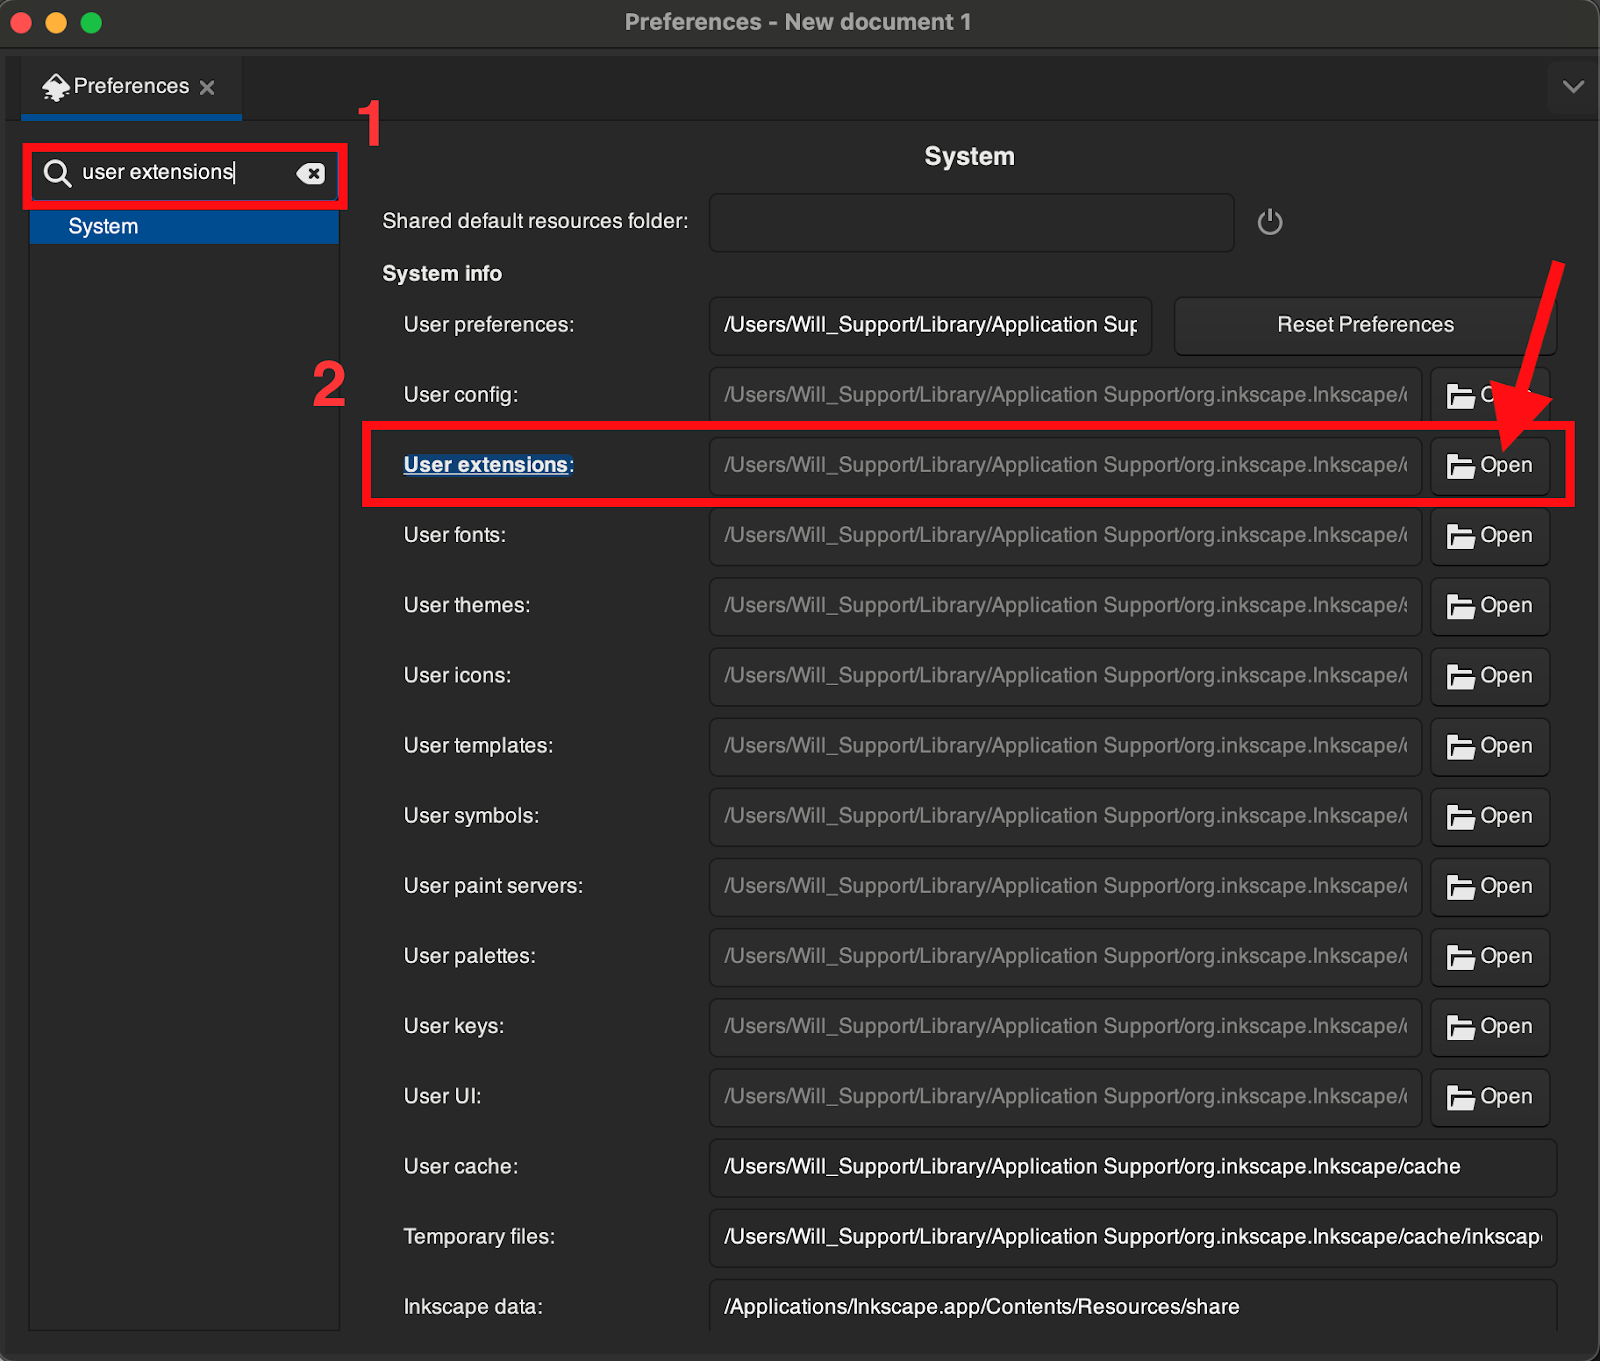Open the User templates folder
Image resolution: width=1600 pixels, height=1361 pixels.
1490,746
